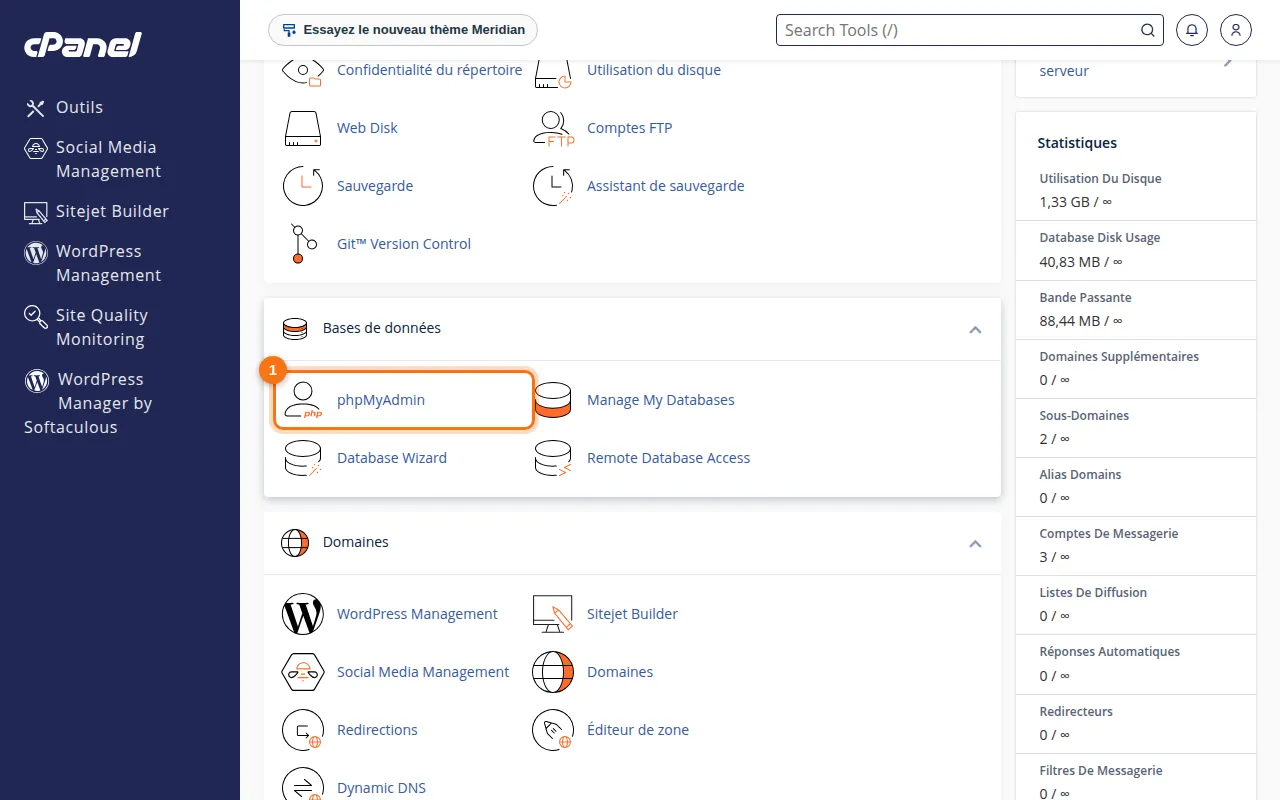Click the Manage My Databases icon

(x=553, y=400)
